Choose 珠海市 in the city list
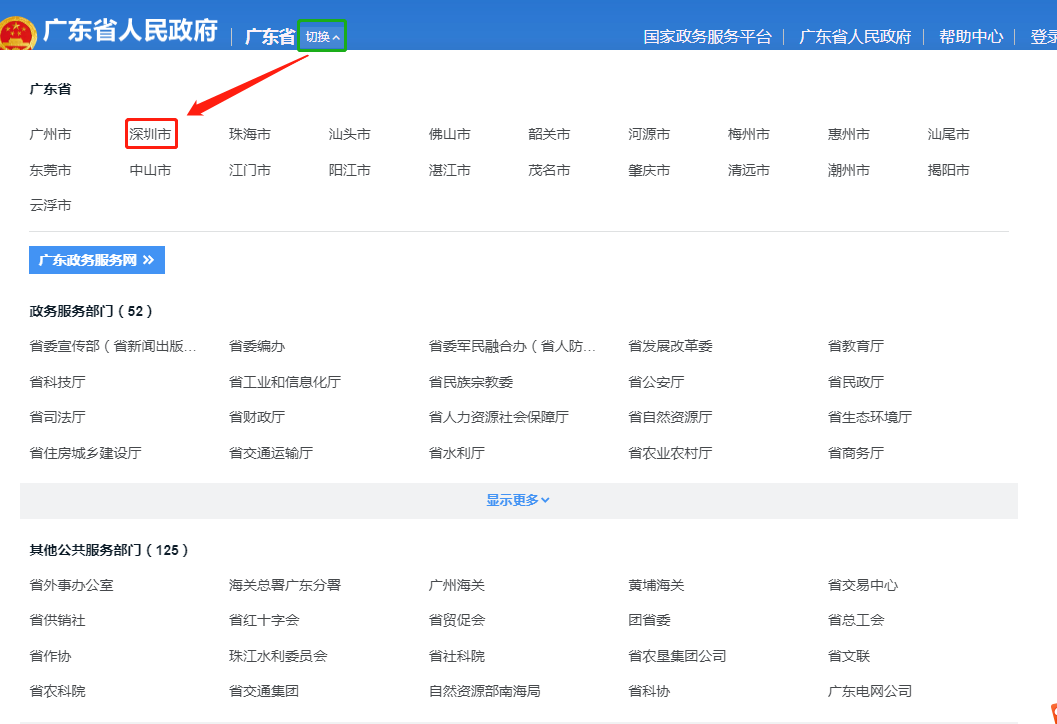This screenshot has height=724, width=1057. [249, 134]
